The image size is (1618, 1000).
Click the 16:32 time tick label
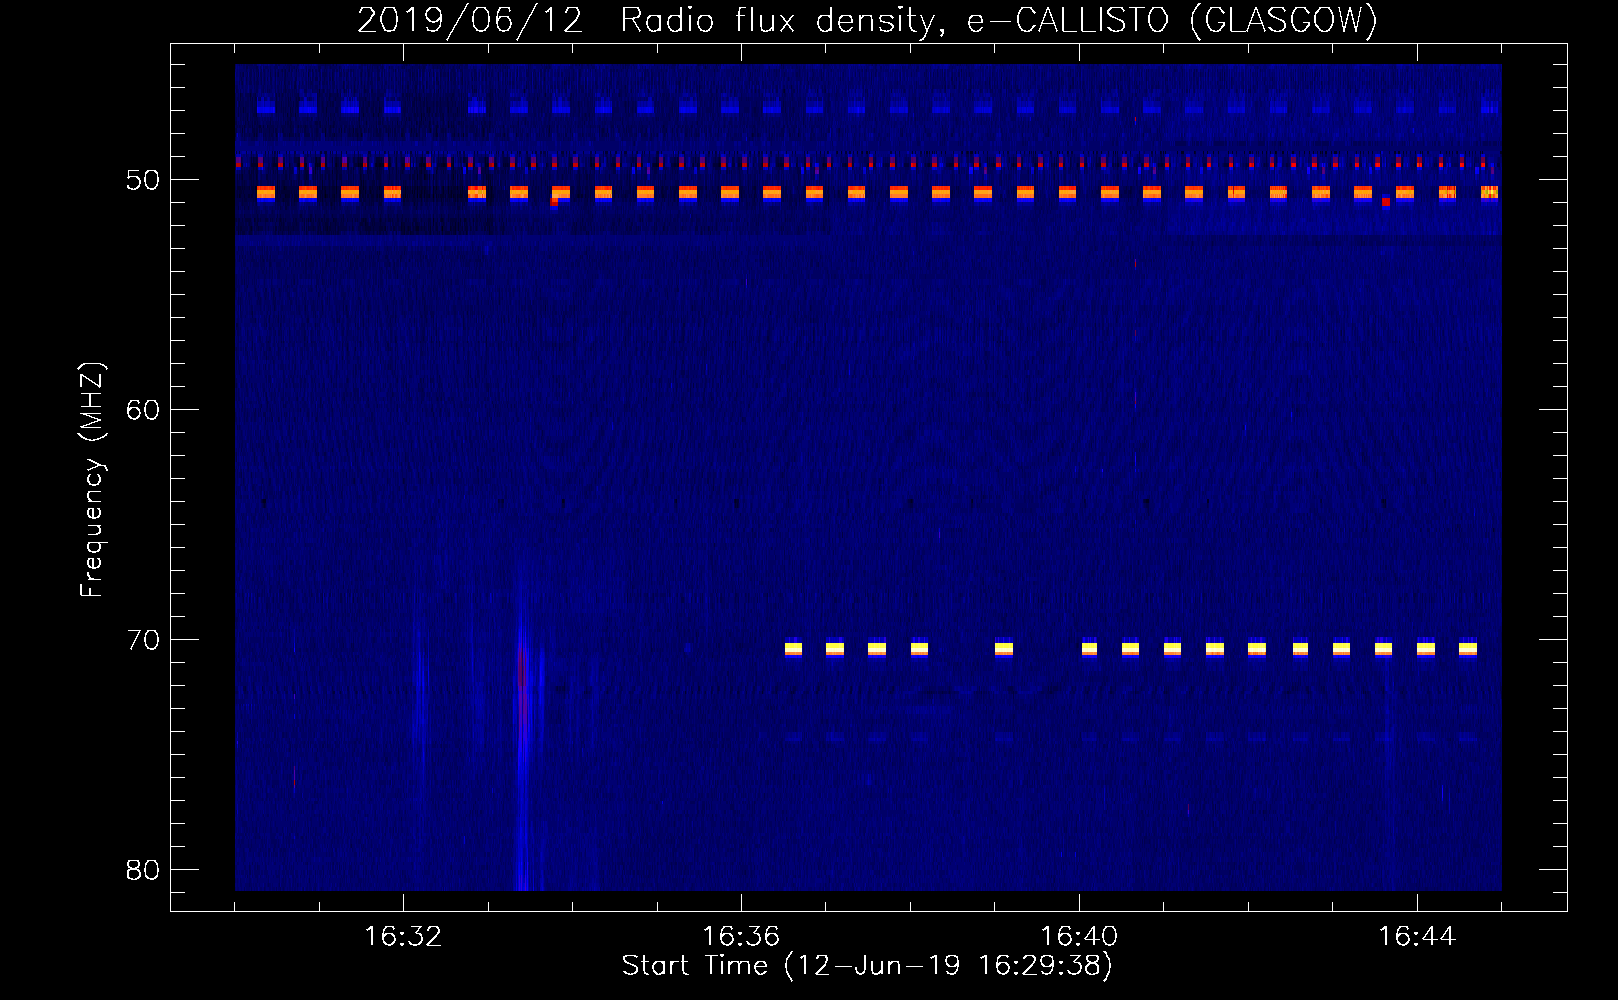click(x=403, y=937)
